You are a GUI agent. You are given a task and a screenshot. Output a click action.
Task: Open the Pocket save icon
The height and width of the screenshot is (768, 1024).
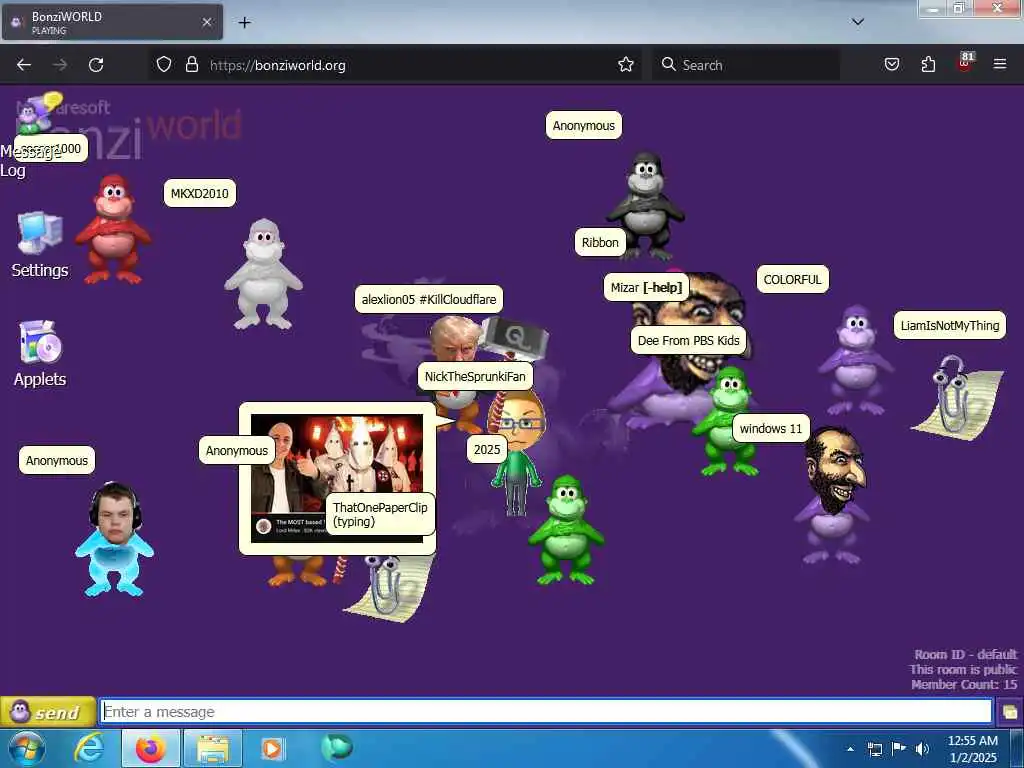pos(892,65)
